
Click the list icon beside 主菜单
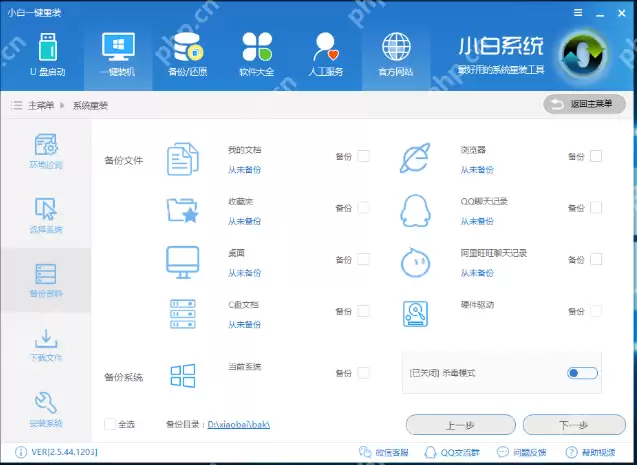point(16,106)
